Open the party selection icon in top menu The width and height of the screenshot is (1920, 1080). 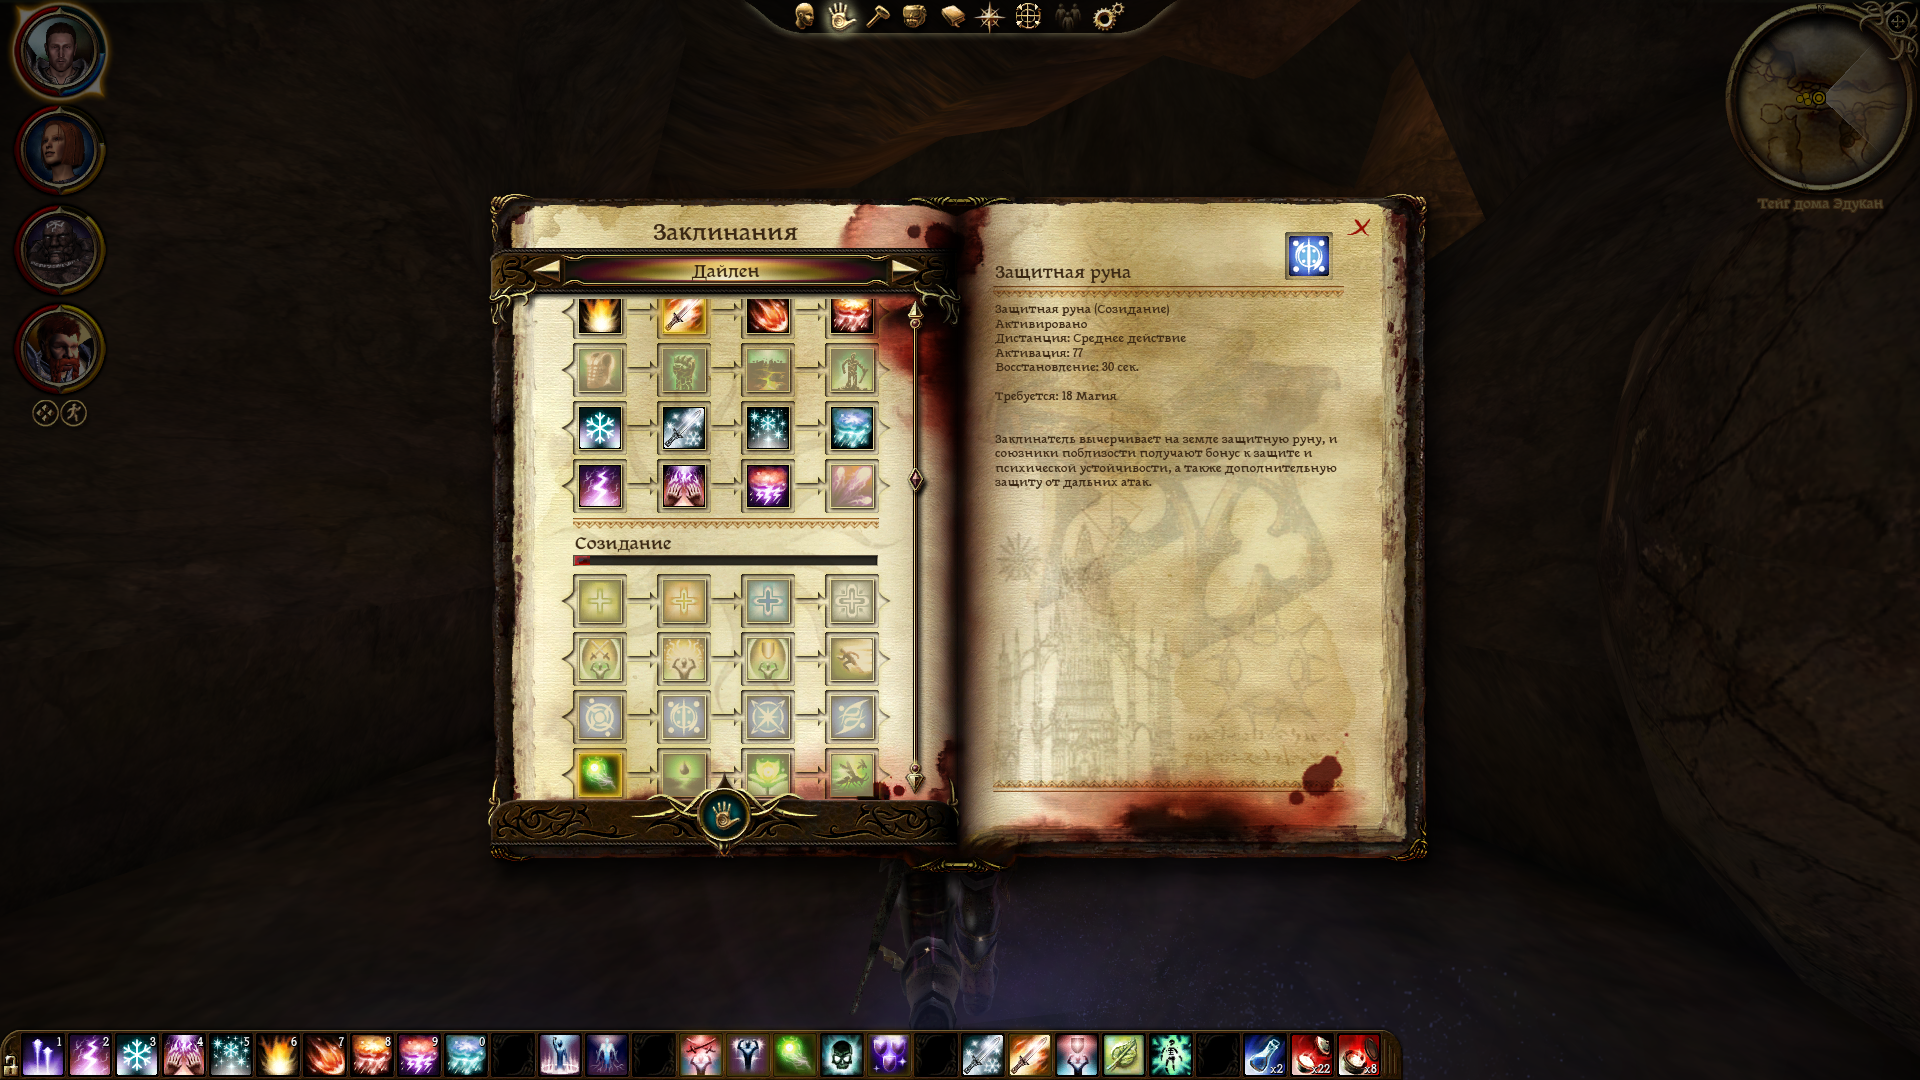coord(1067,16)
